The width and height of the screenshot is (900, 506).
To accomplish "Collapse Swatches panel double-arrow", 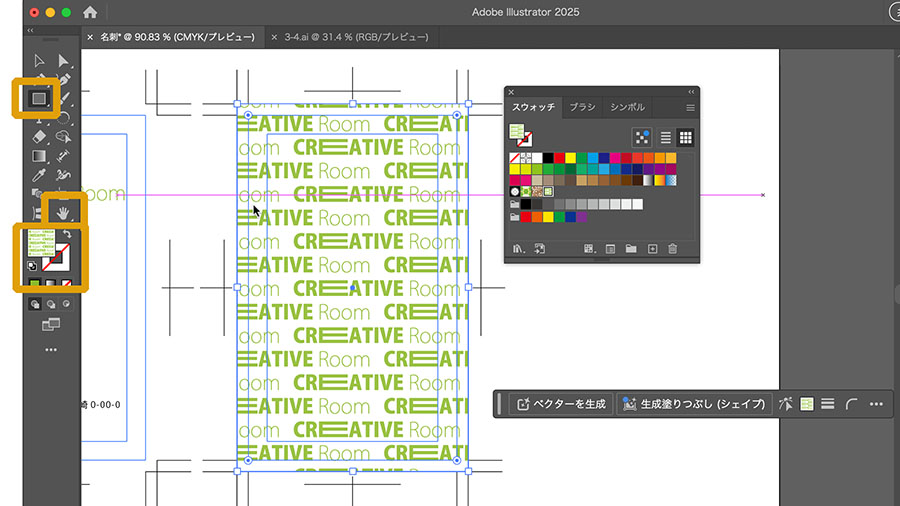I will 691,92.
